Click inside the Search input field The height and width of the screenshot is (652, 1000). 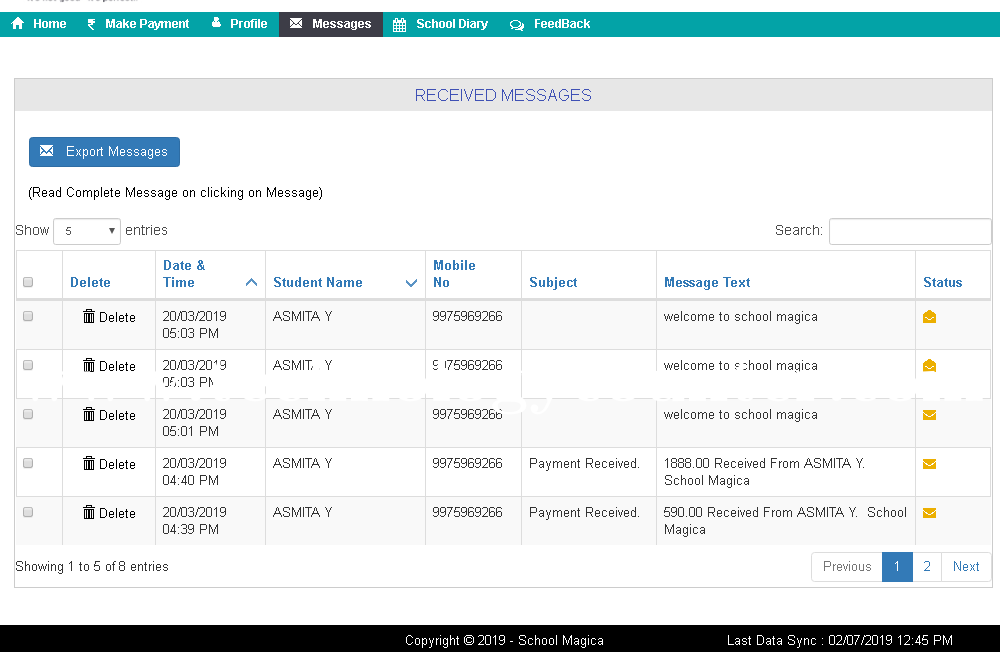point(910,231)
